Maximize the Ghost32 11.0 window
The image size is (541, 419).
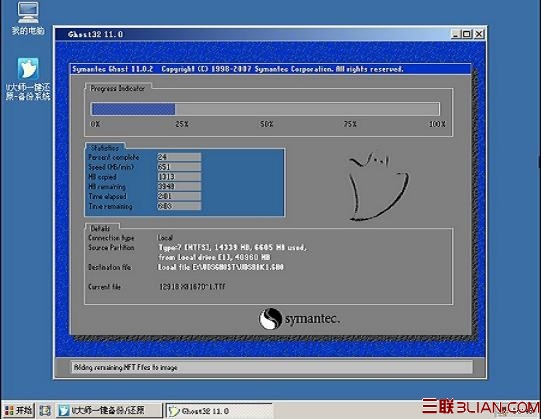click(x=467, y=34)
